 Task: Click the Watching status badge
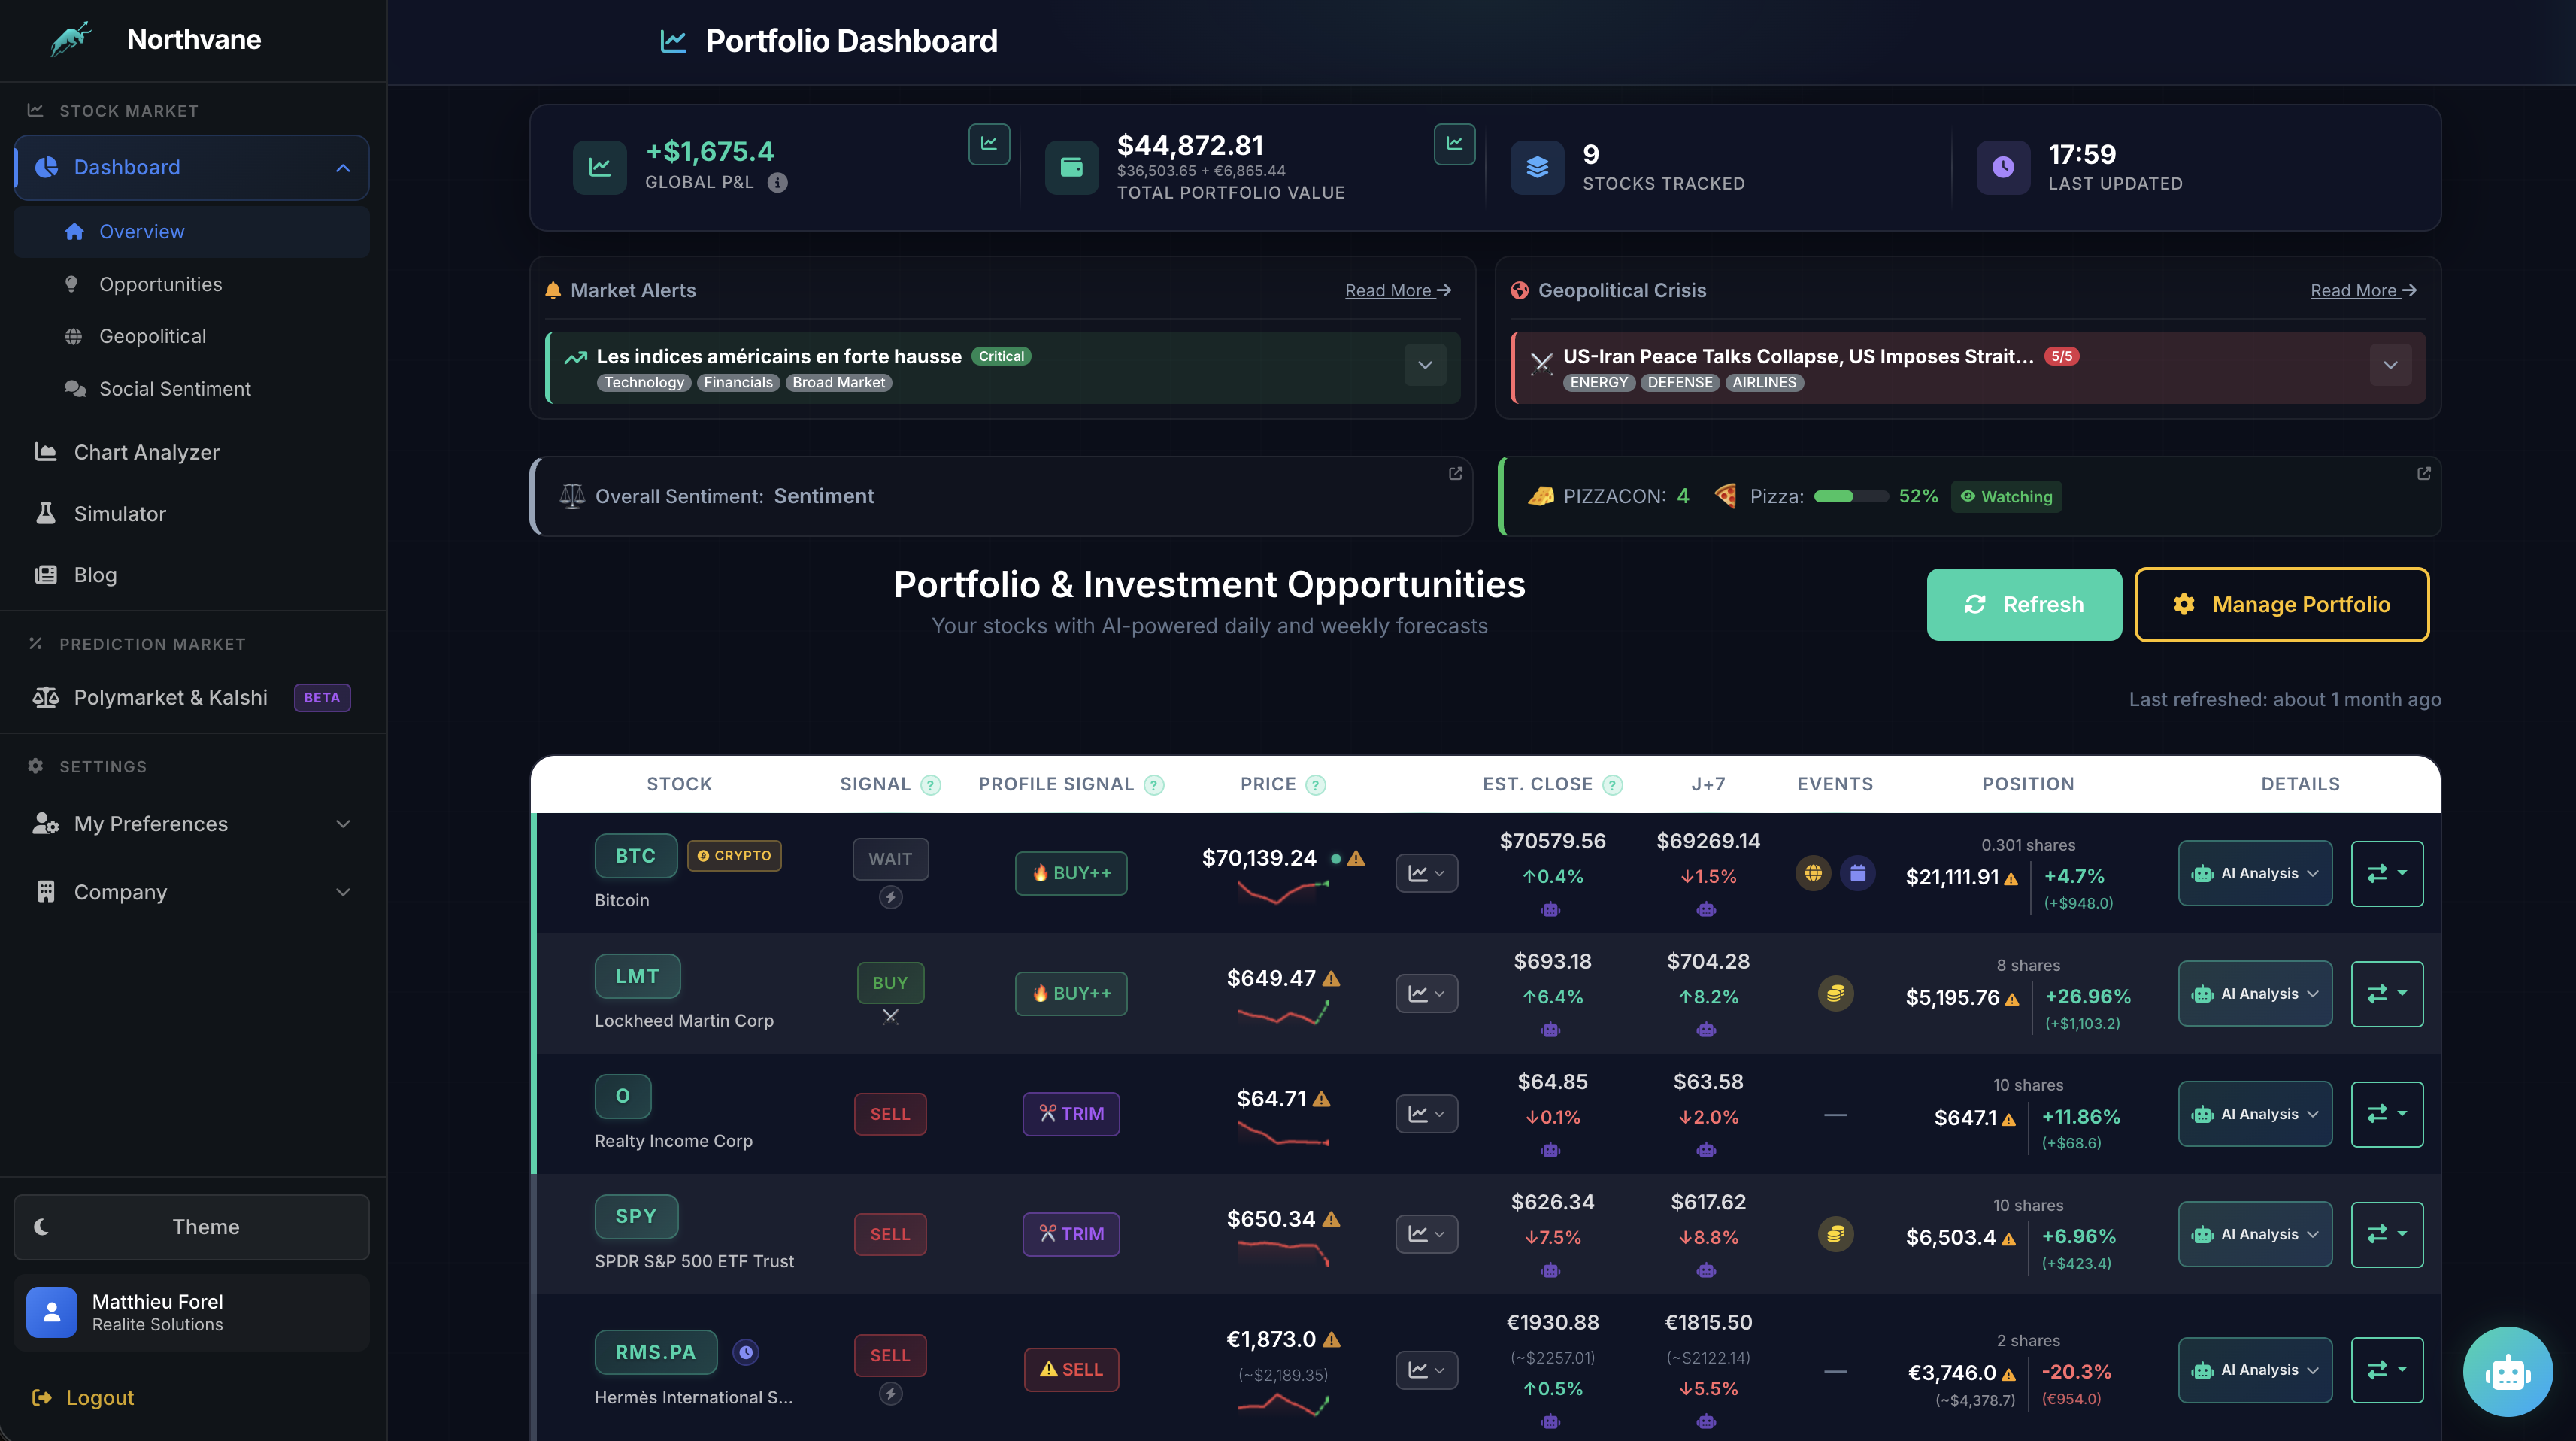pos(2005,497)
